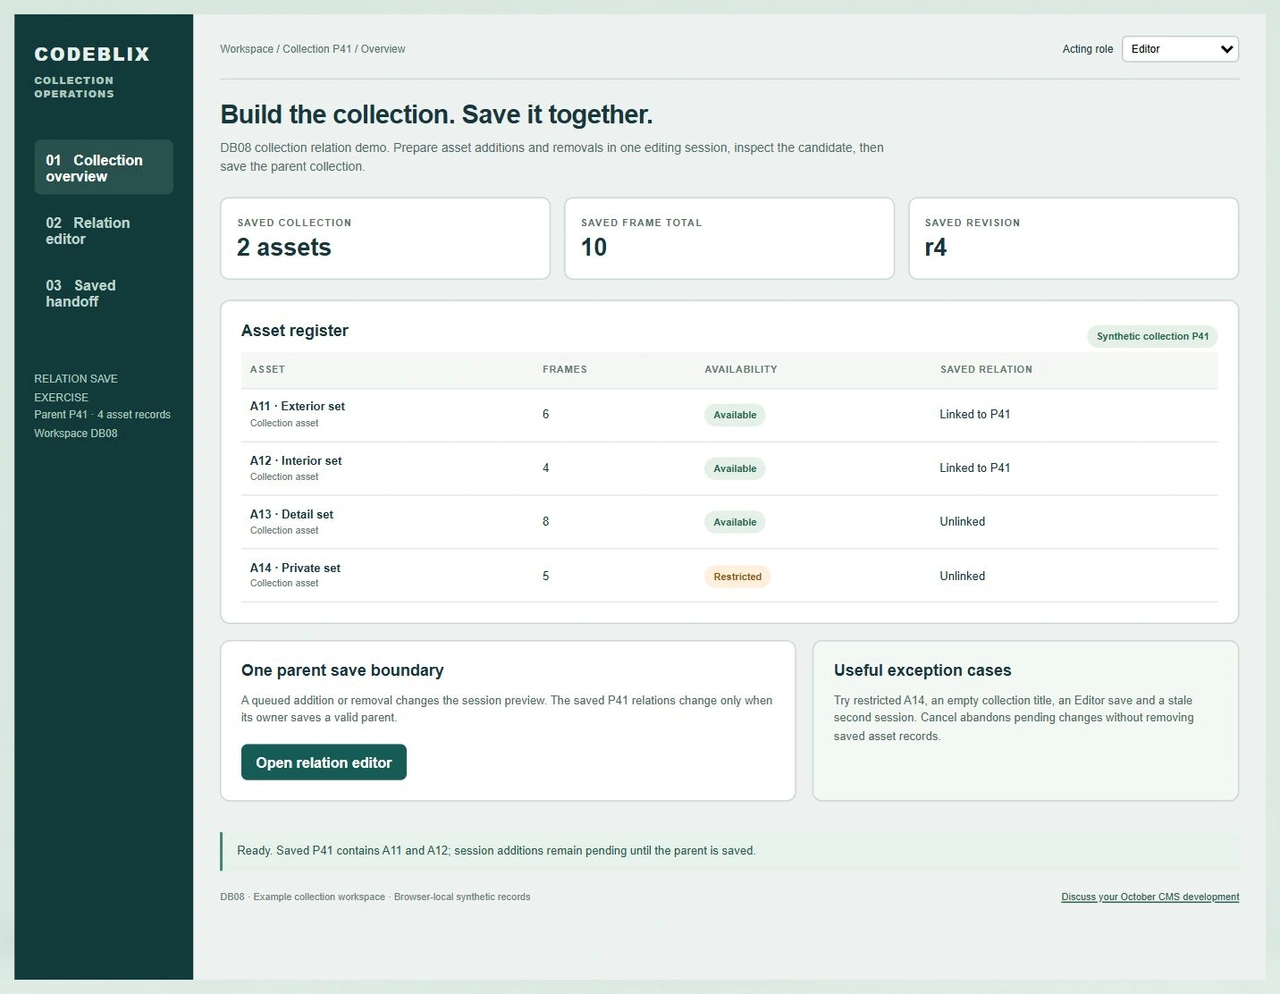Click frames value 5 for A14
1280x994 pixels.
point(545,576)
